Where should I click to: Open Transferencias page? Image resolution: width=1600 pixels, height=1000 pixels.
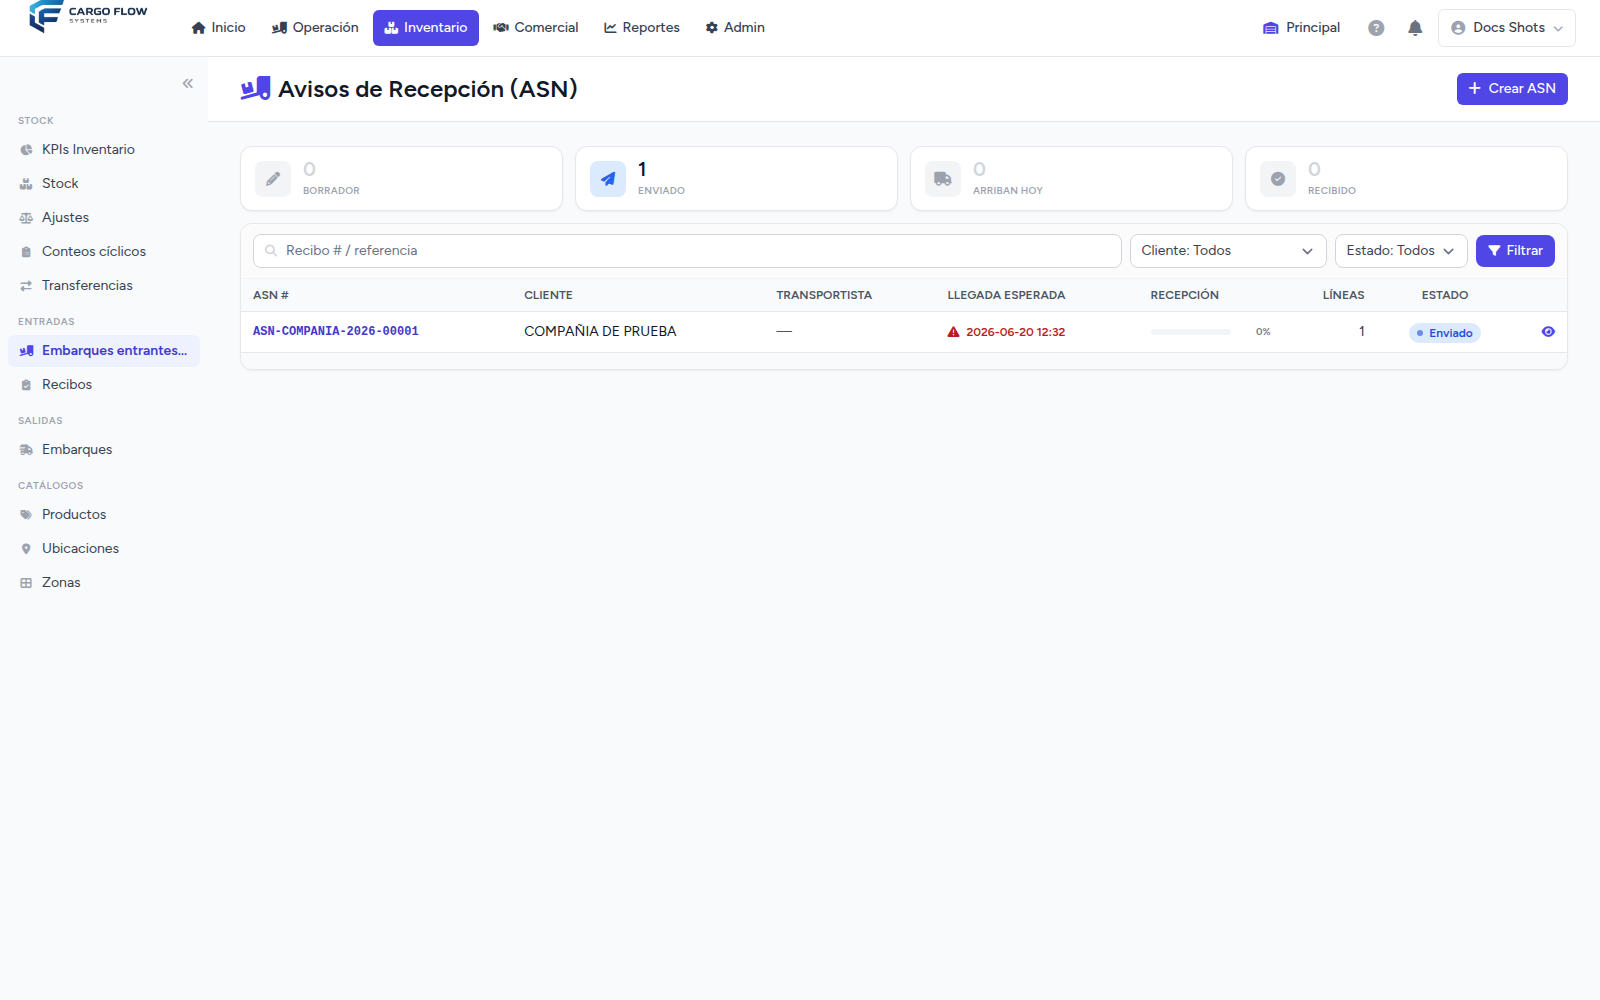(104, 286)
